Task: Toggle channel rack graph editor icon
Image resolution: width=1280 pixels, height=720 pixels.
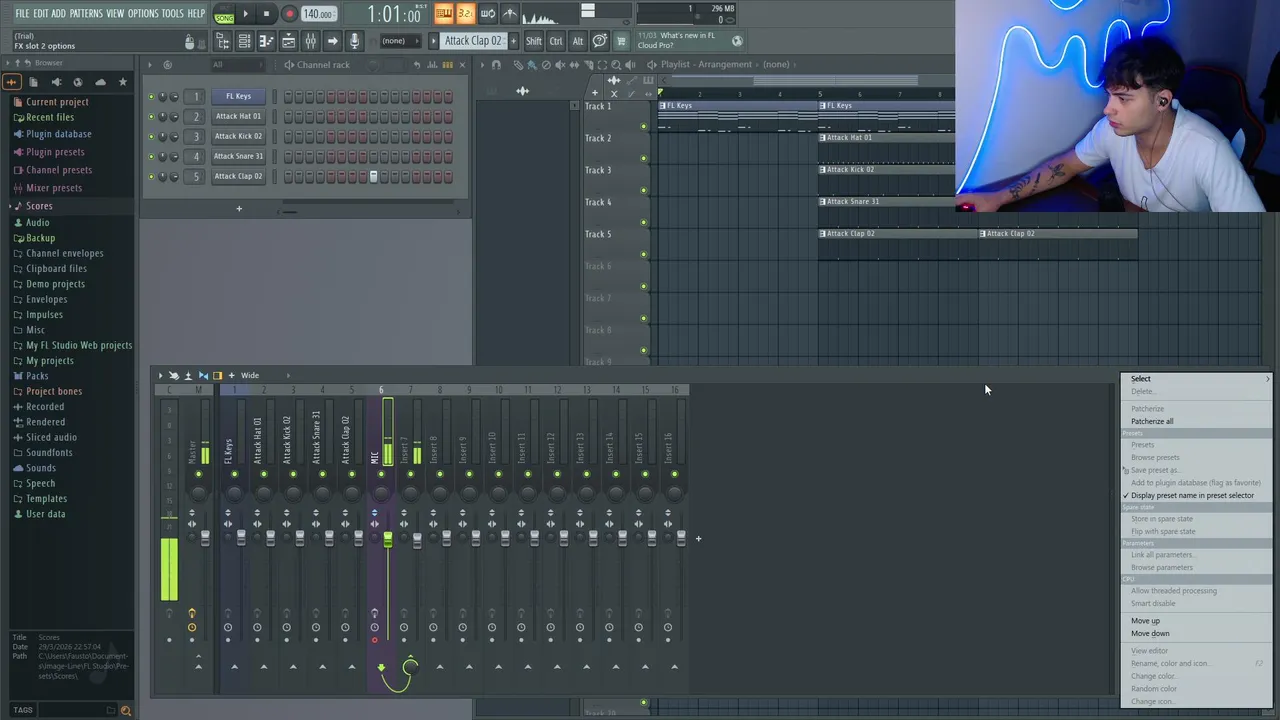Action: tap(432, 65)
